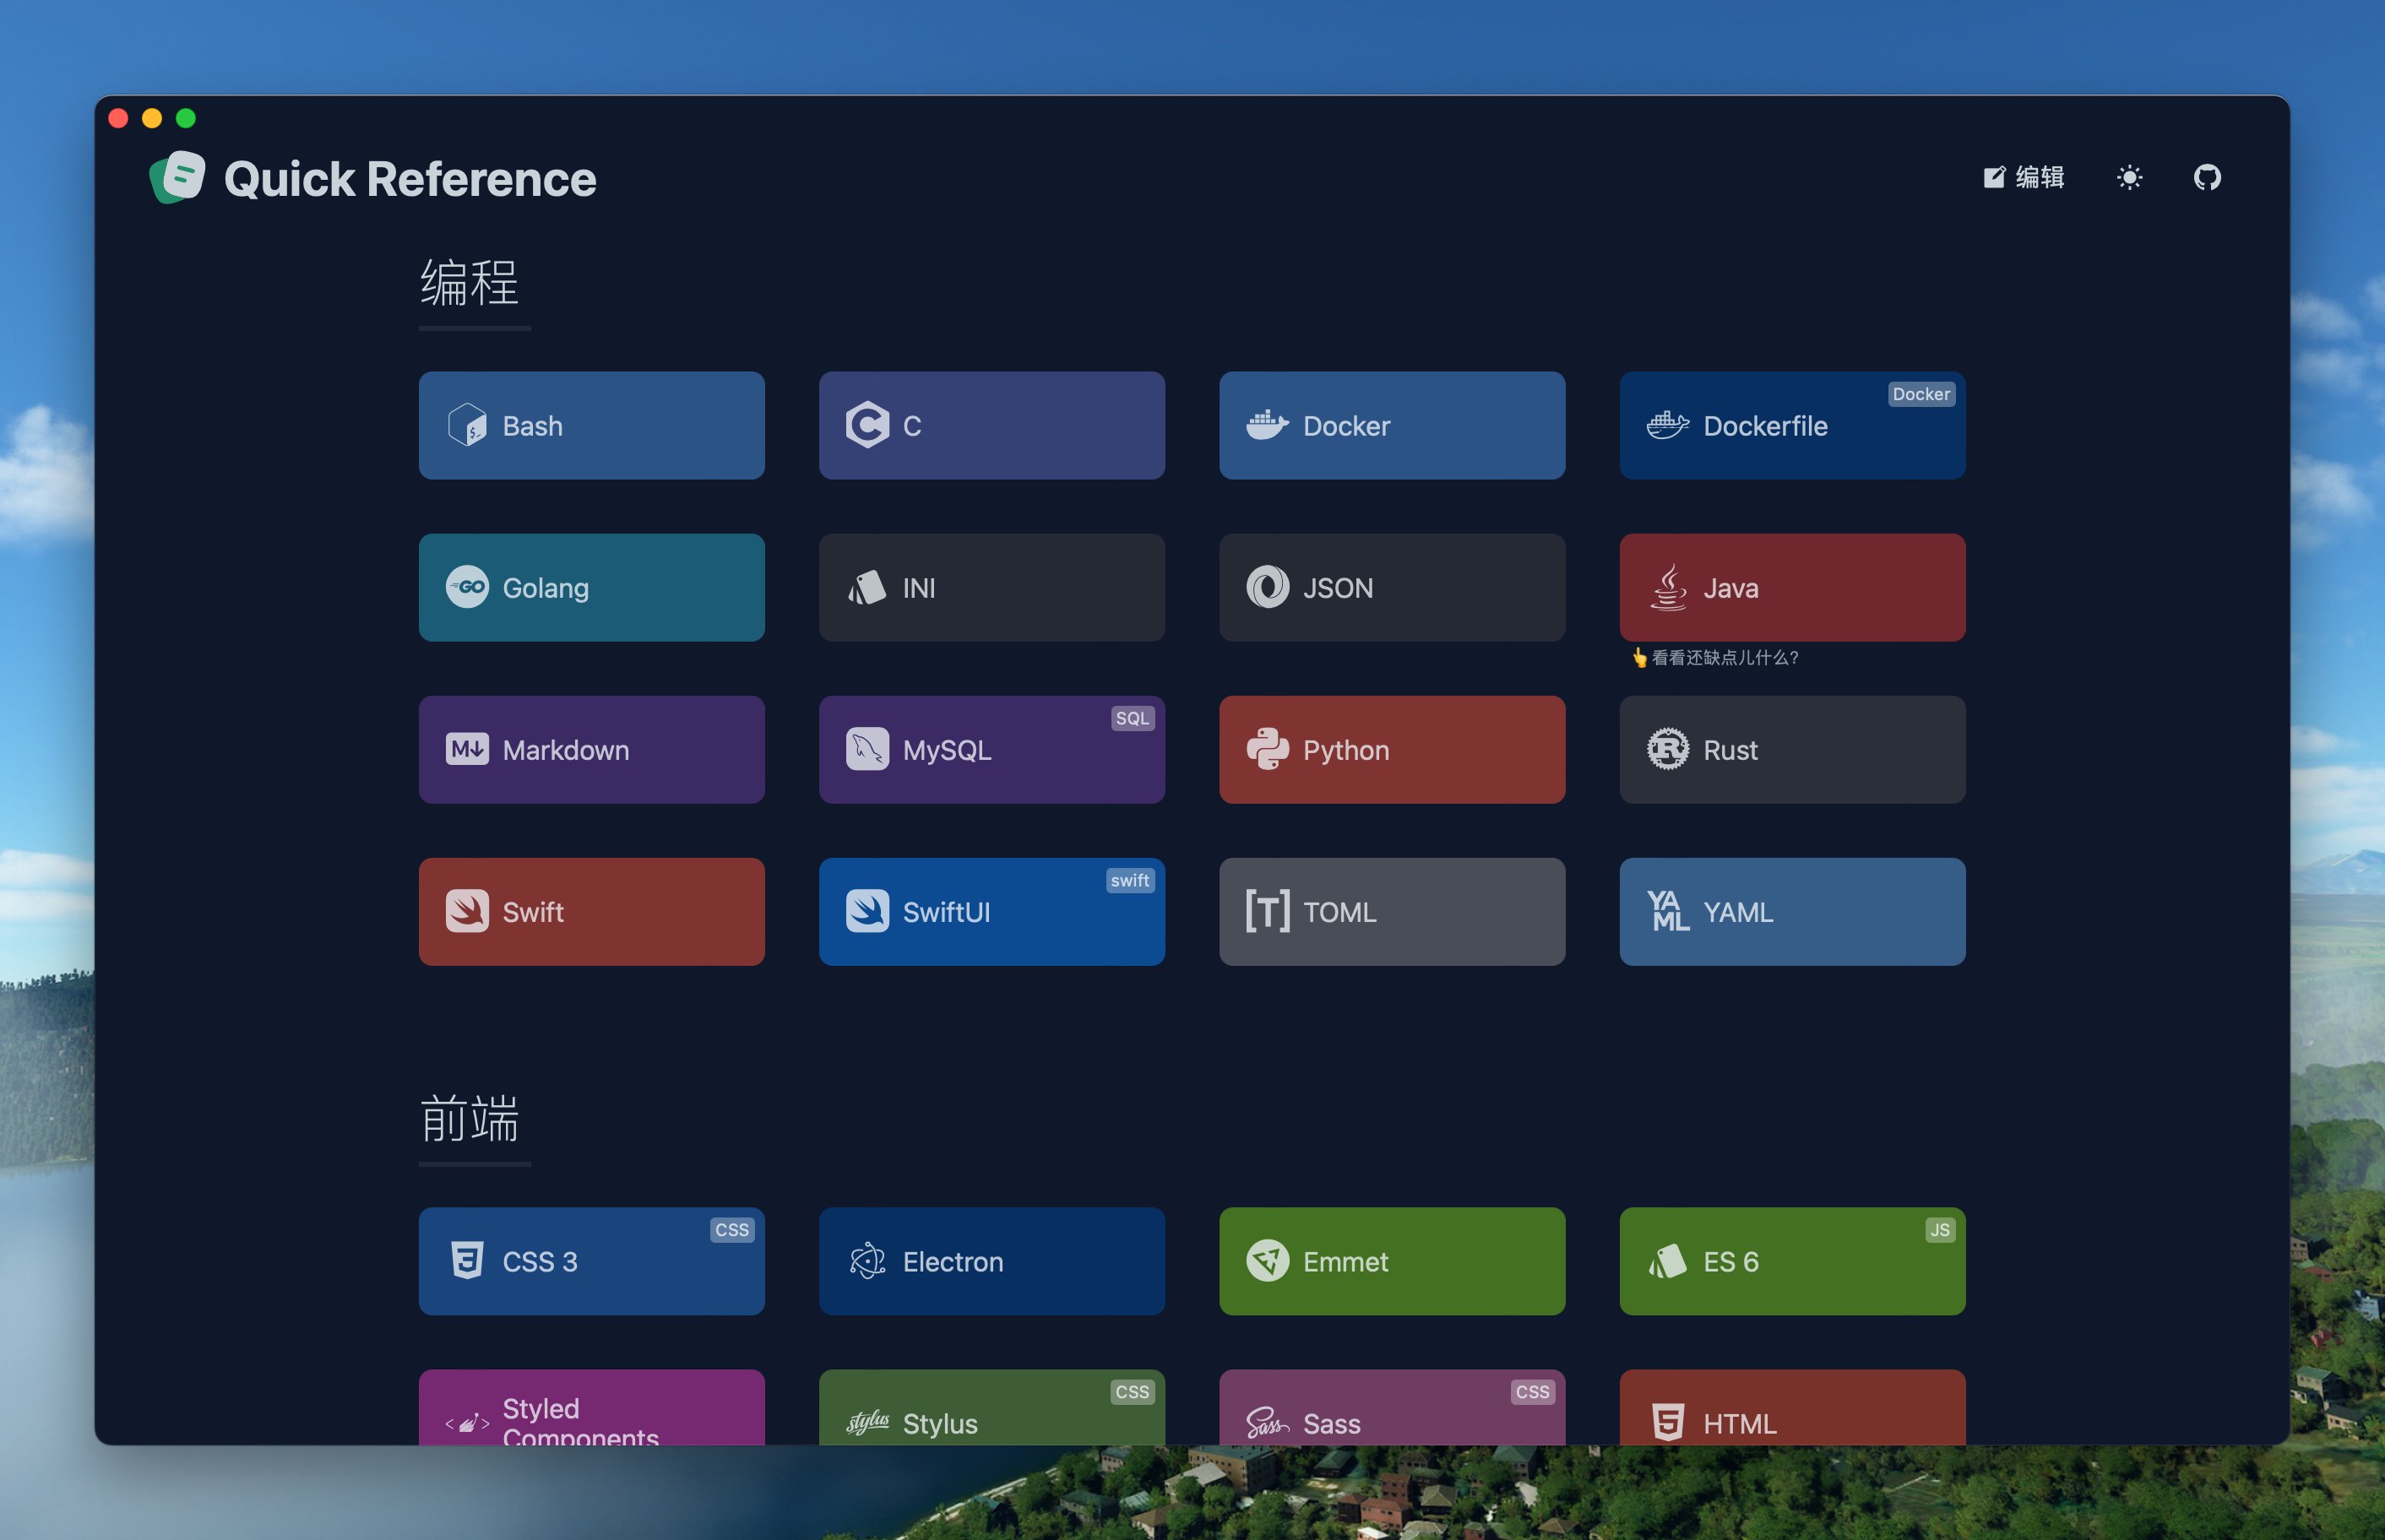Click the 看看还缺点儿什么? hint text

[1715, 657]
